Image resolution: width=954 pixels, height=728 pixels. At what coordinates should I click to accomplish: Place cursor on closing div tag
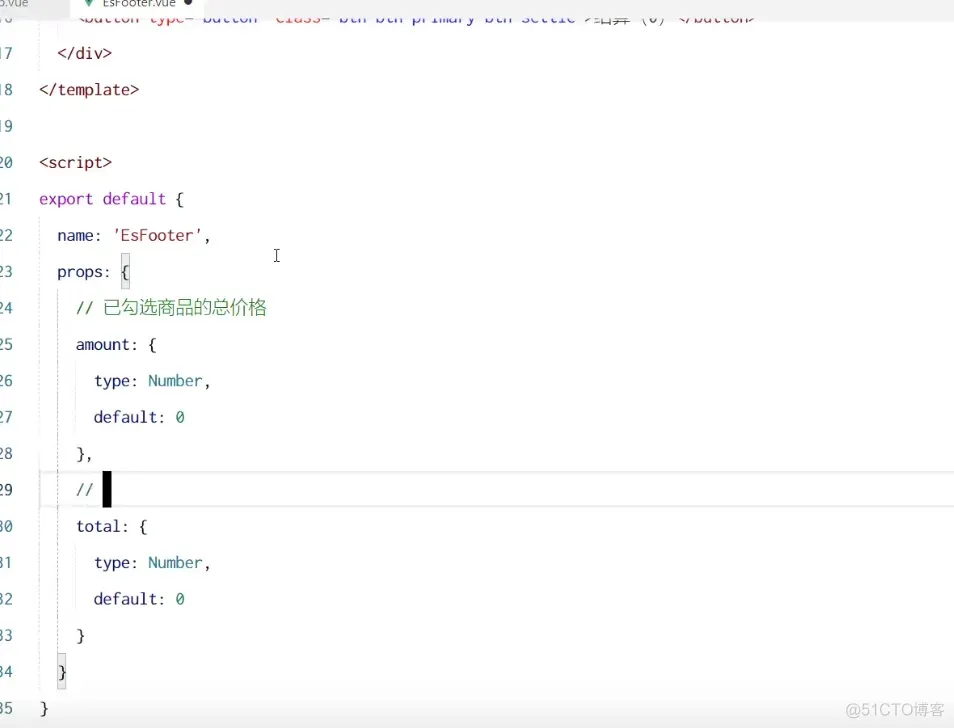(x=85, y=54)
